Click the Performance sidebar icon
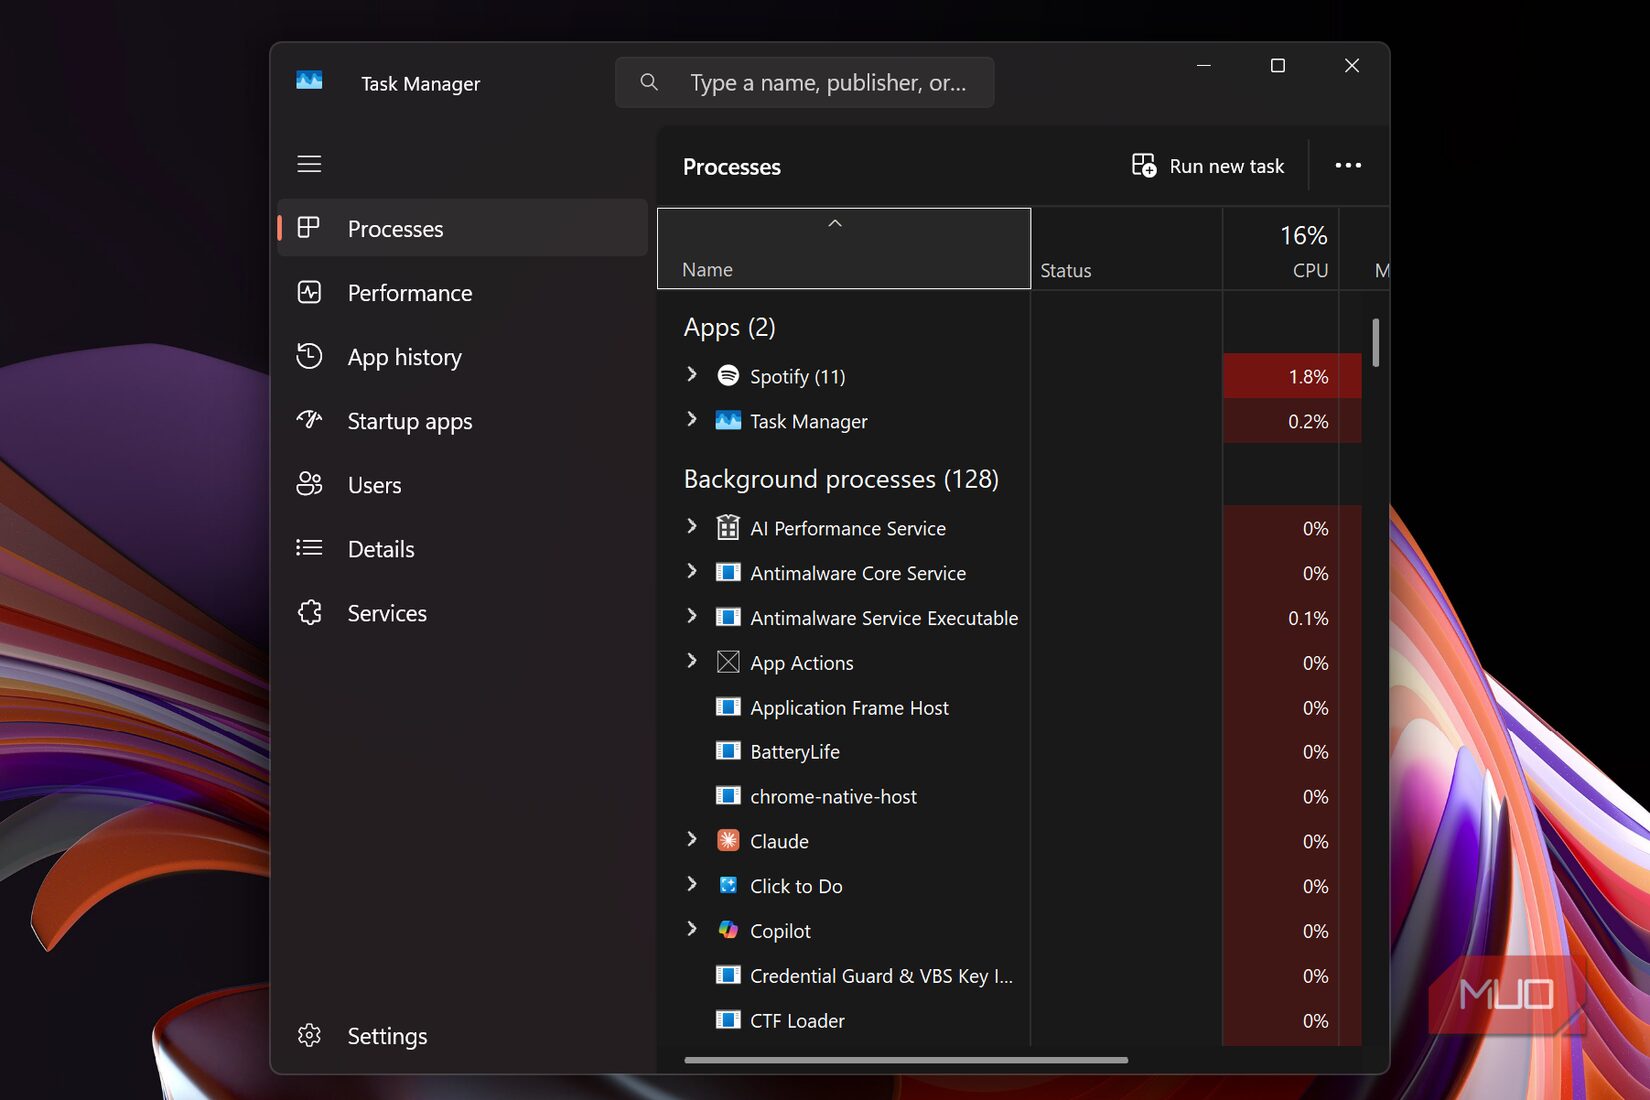The image size is (1650, 1100). 309,292
